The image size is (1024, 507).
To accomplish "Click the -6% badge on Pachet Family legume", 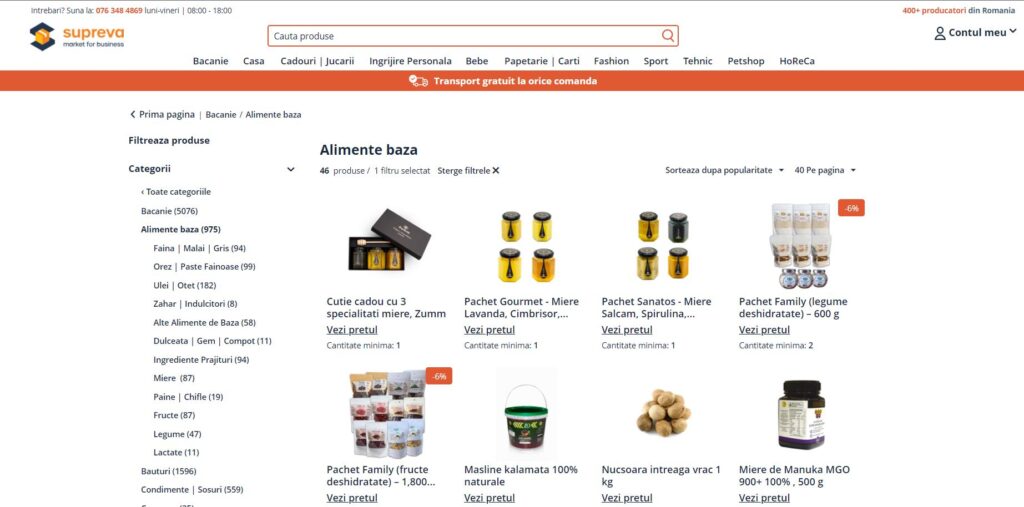I will (x=851, y=208).
